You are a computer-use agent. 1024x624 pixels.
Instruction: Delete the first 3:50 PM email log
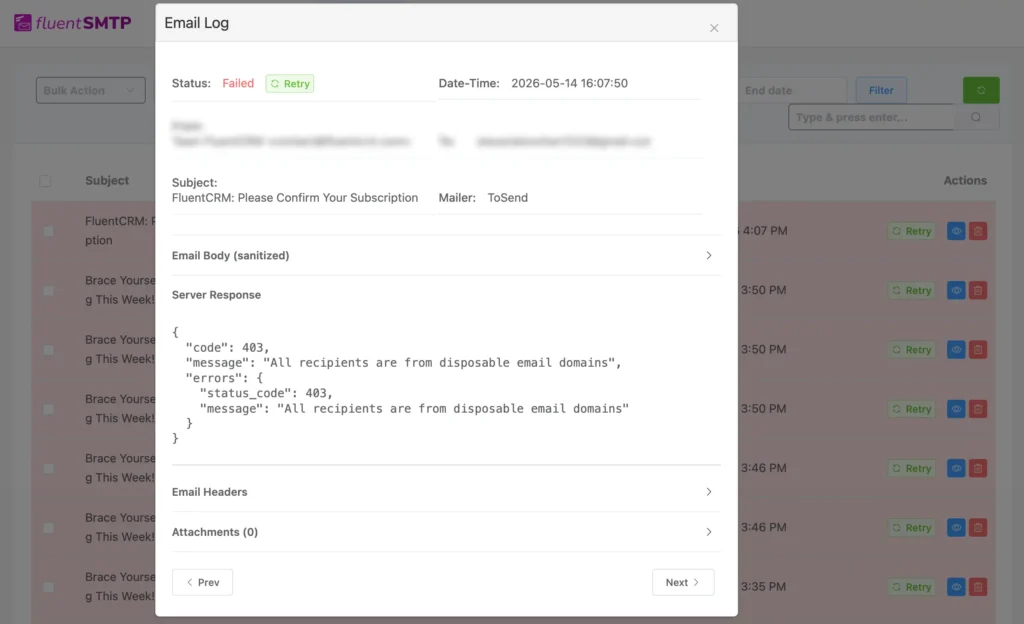[978, 290]
